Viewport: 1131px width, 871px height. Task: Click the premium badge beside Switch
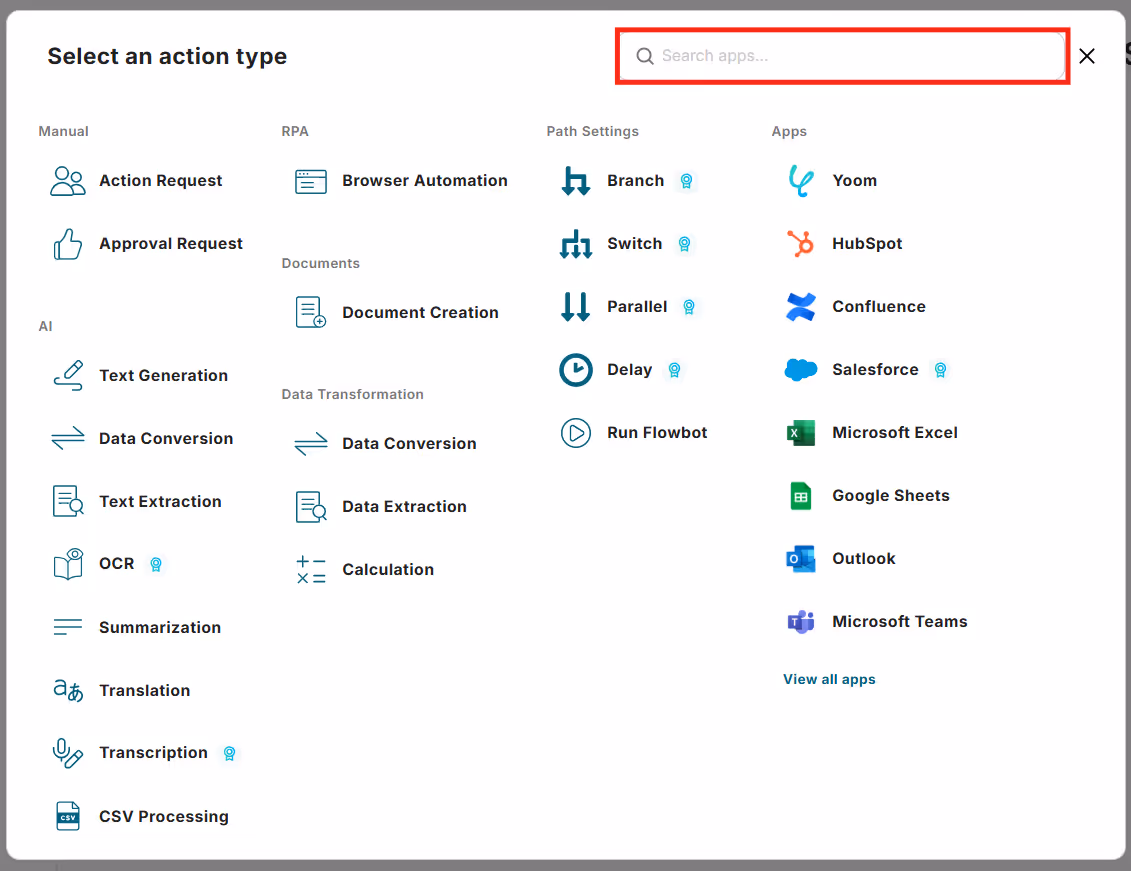pos(685,244)
